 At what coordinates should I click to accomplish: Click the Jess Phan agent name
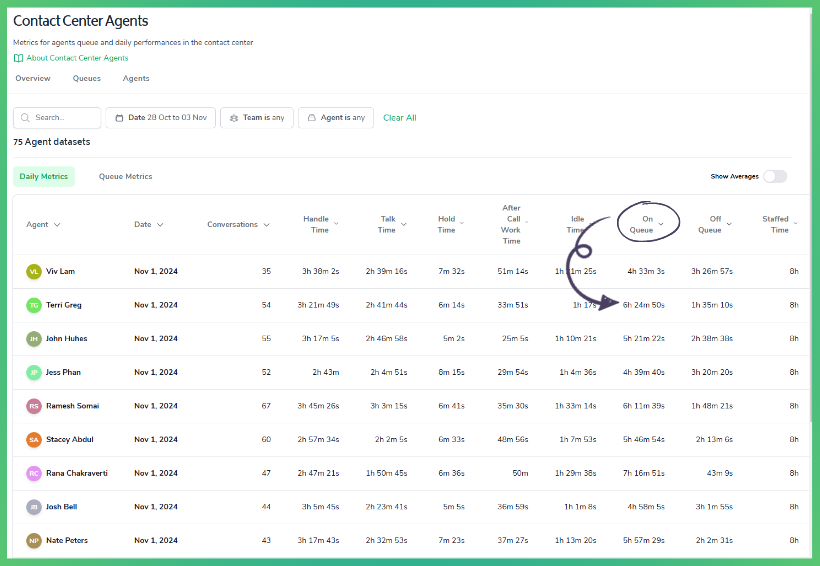click(63, 372)
